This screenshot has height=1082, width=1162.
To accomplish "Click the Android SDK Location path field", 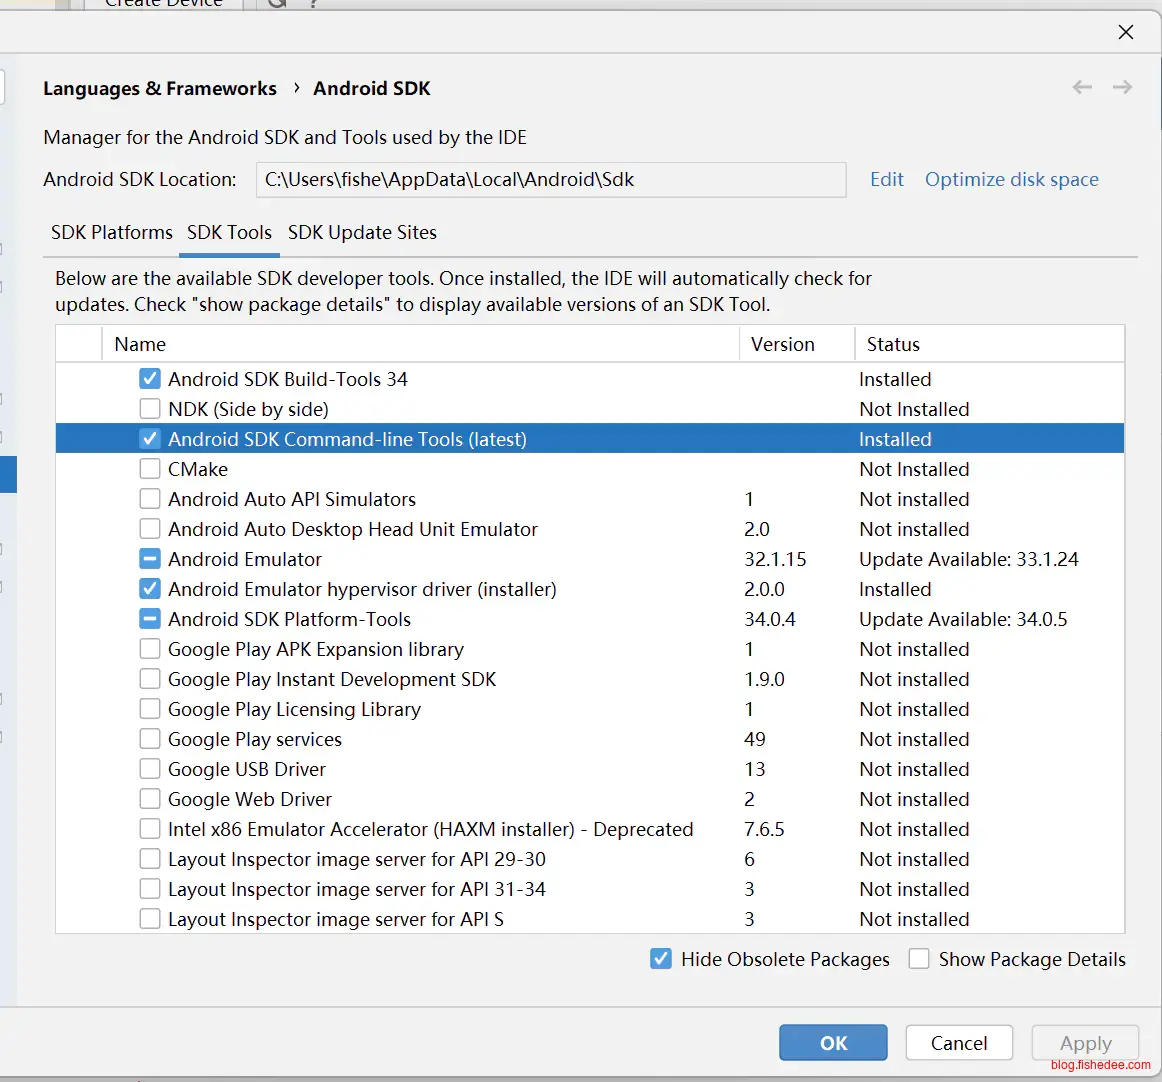I will (x=550, y=180).
